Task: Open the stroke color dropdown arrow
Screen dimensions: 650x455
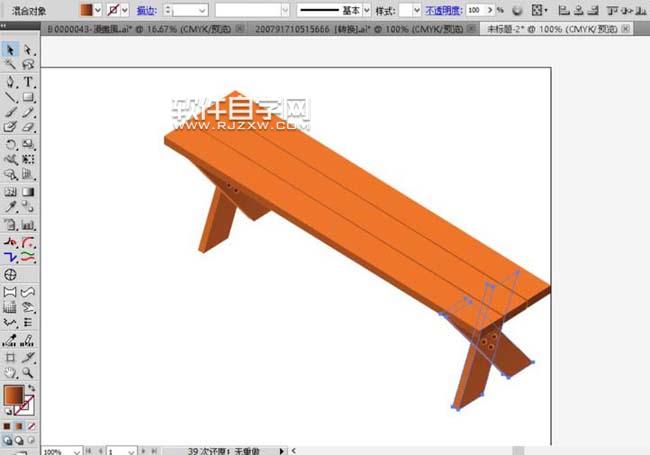Action: [x=125, y=10]
